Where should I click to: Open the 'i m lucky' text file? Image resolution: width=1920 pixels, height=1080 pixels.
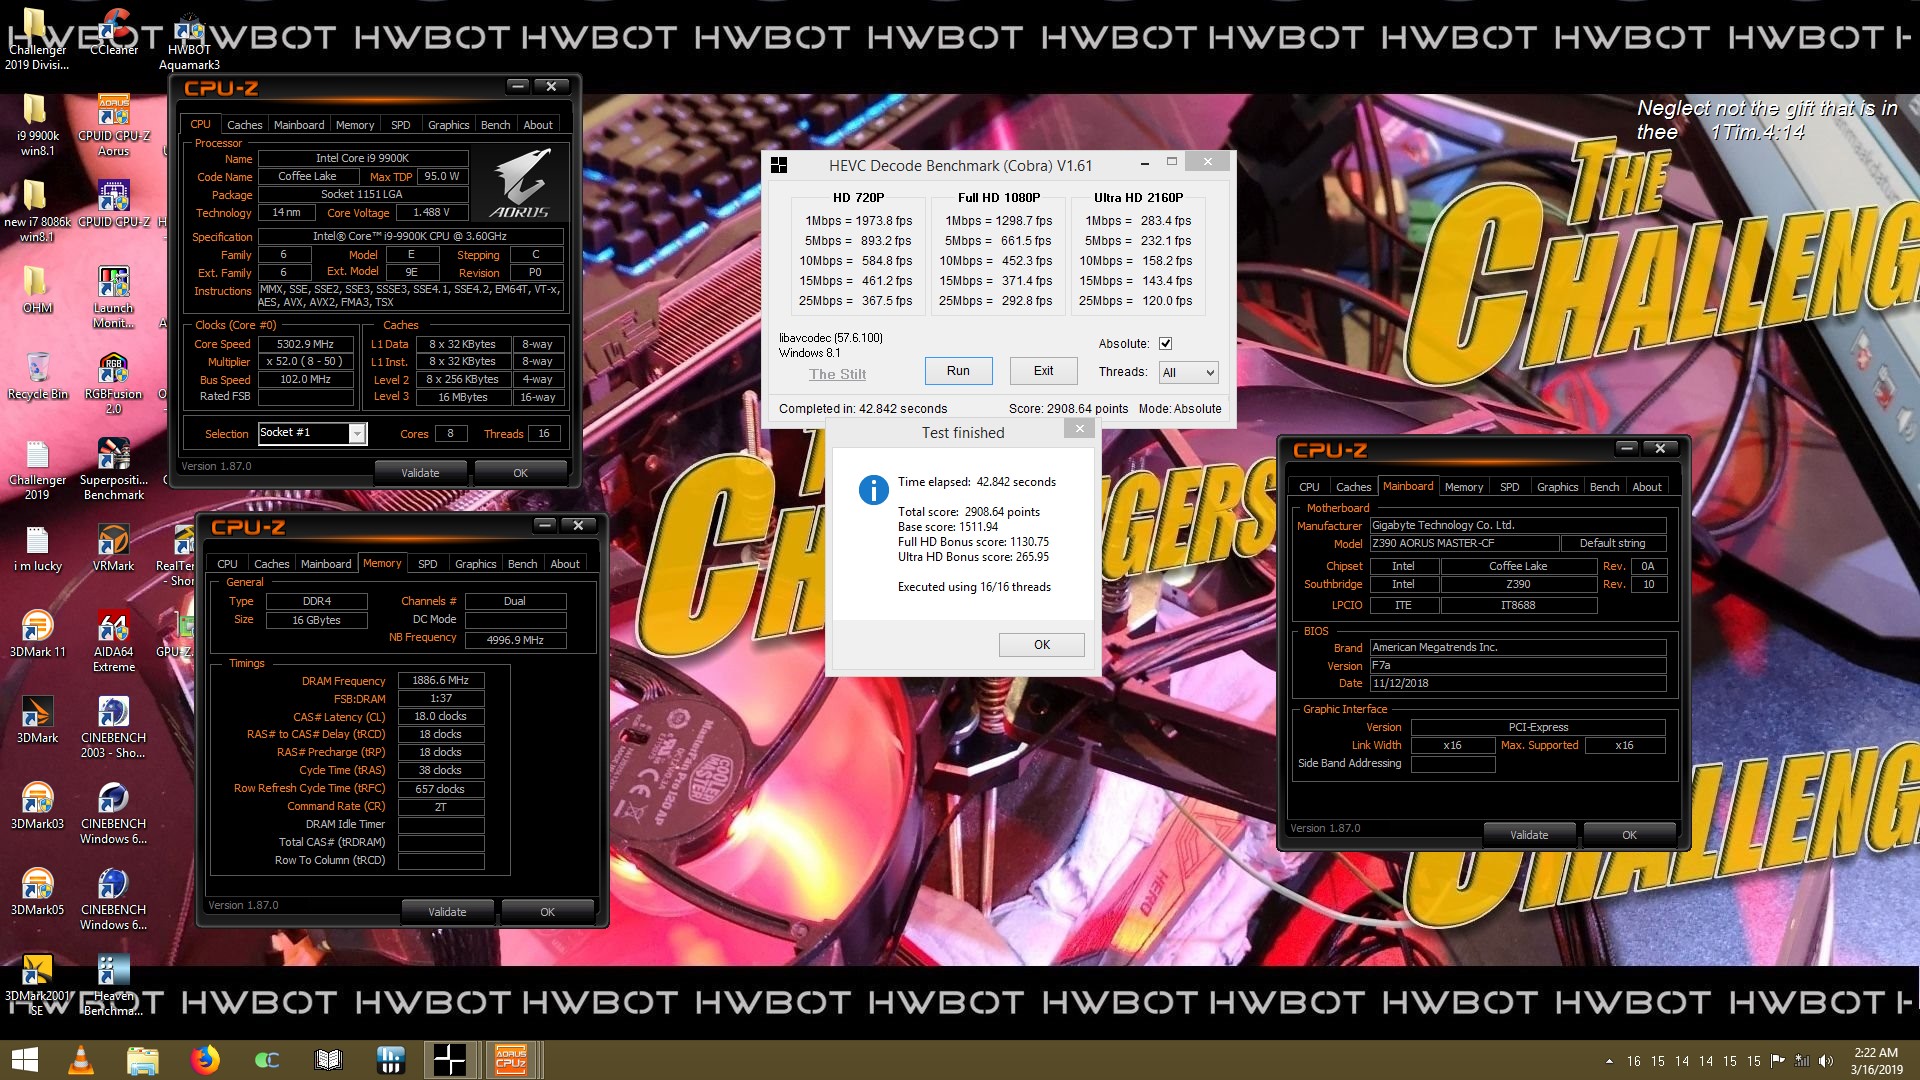click(x=37, y=548)
